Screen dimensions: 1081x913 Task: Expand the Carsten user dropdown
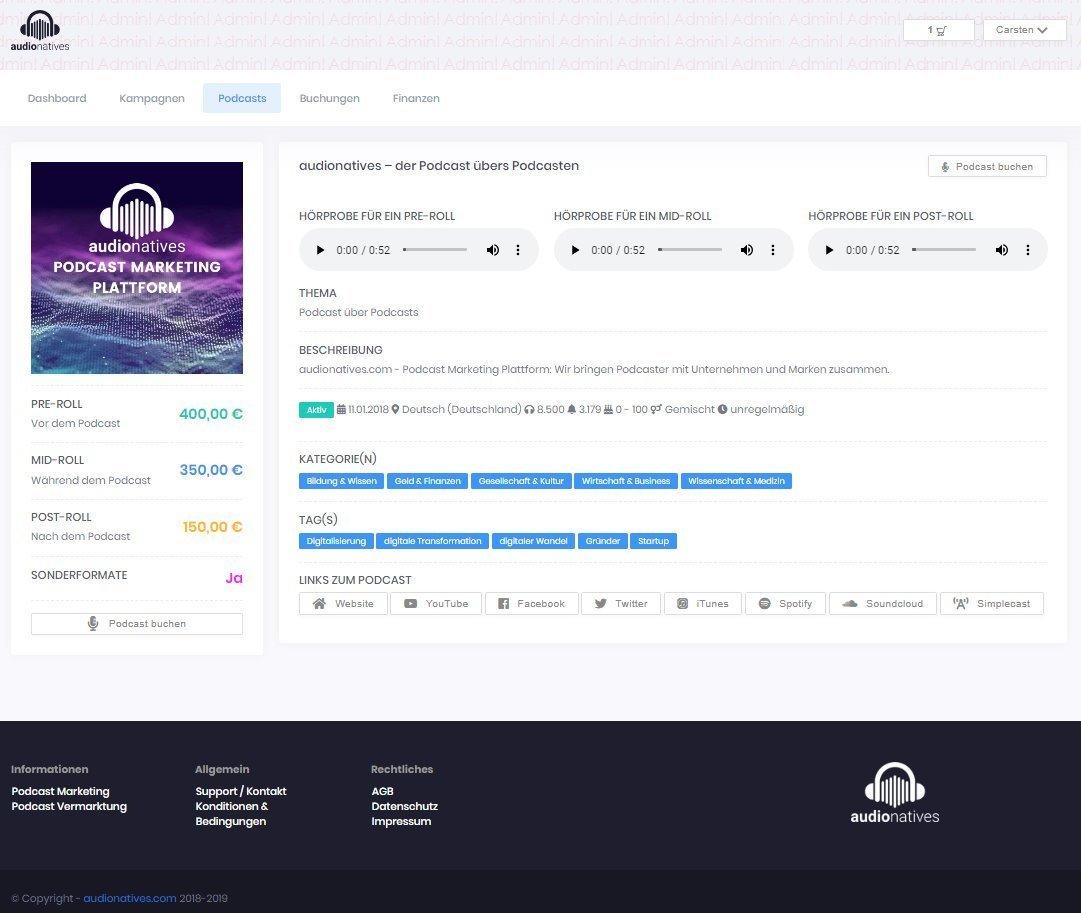coord(1024,30)
